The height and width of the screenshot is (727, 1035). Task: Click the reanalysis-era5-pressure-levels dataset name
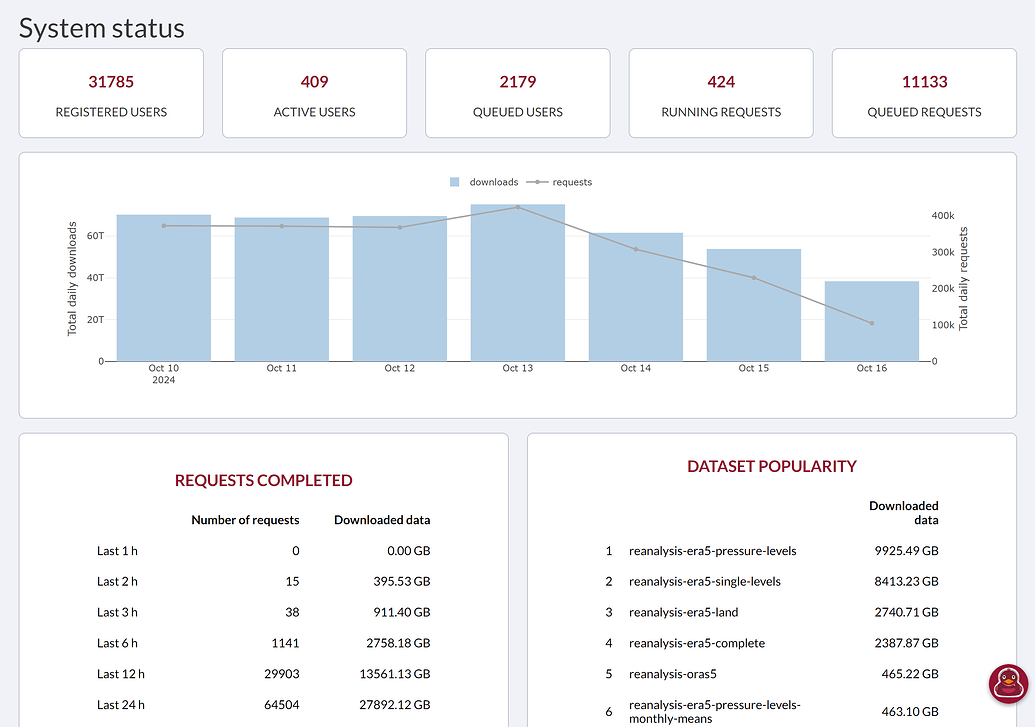pyautogui.click(x=713, y=551)
